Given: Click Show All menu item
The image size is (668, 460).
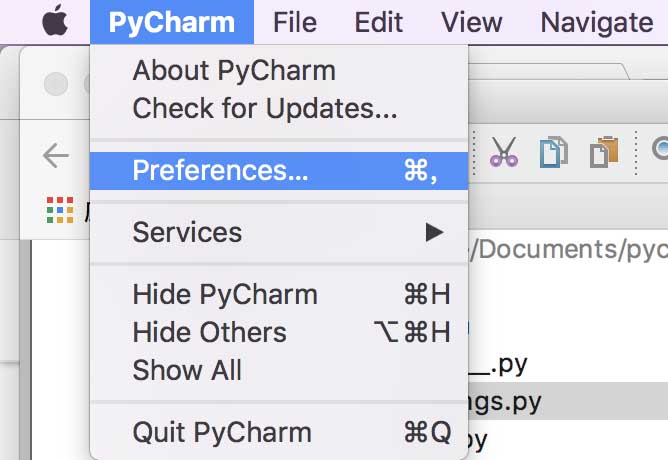Looking at the screenshot, I should pos(187,370).
